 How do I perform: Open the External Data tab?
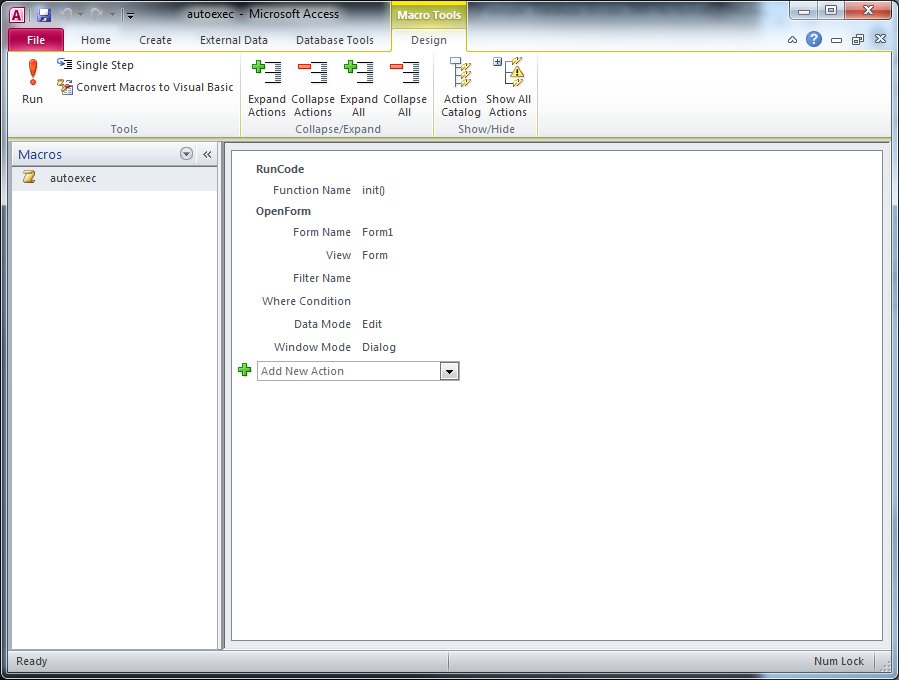[x=234, y=40]
